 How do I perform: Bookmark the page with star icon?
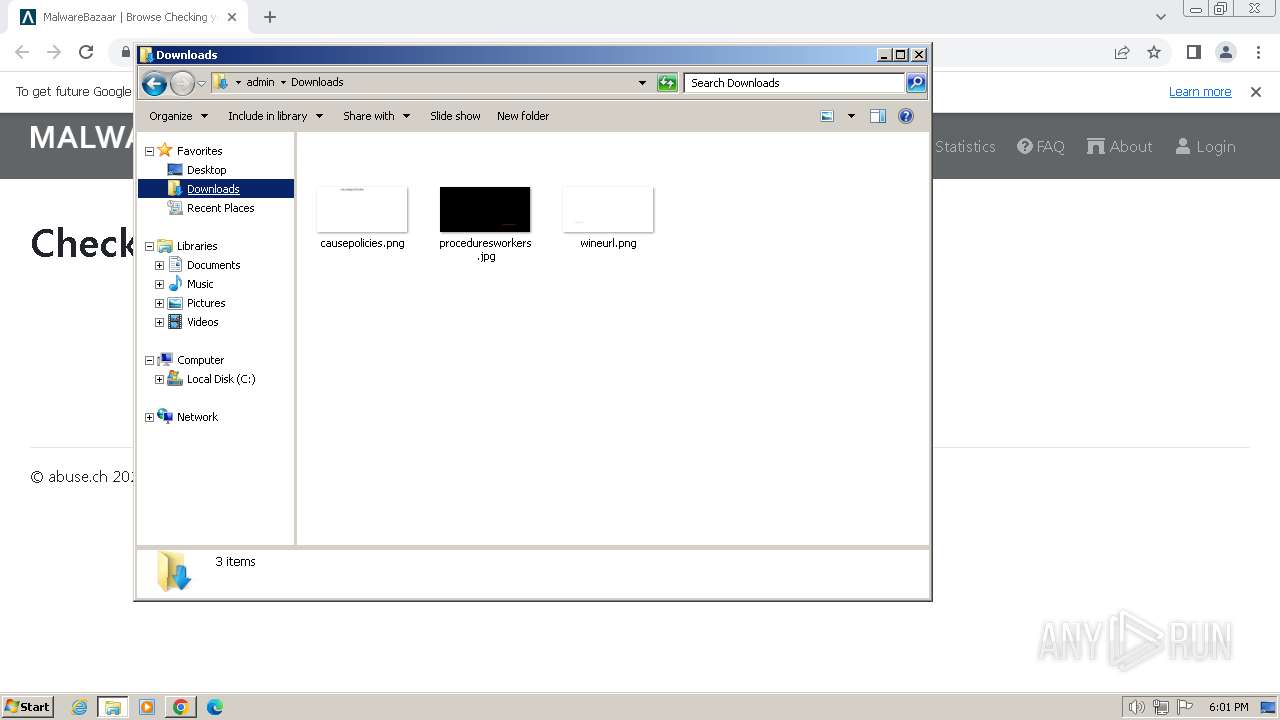[1154, 52]
